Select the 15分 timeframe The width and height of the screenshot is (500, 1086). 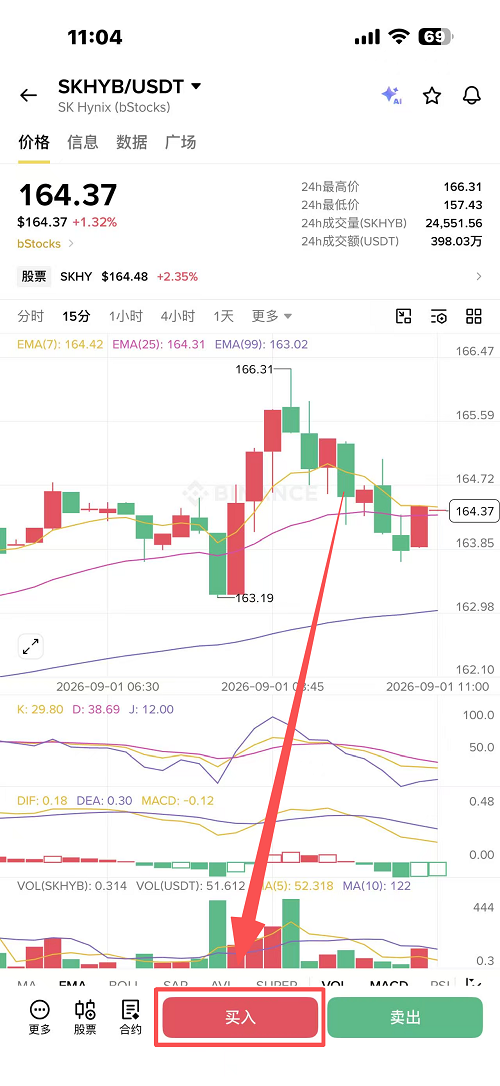[x=76, y=317]
